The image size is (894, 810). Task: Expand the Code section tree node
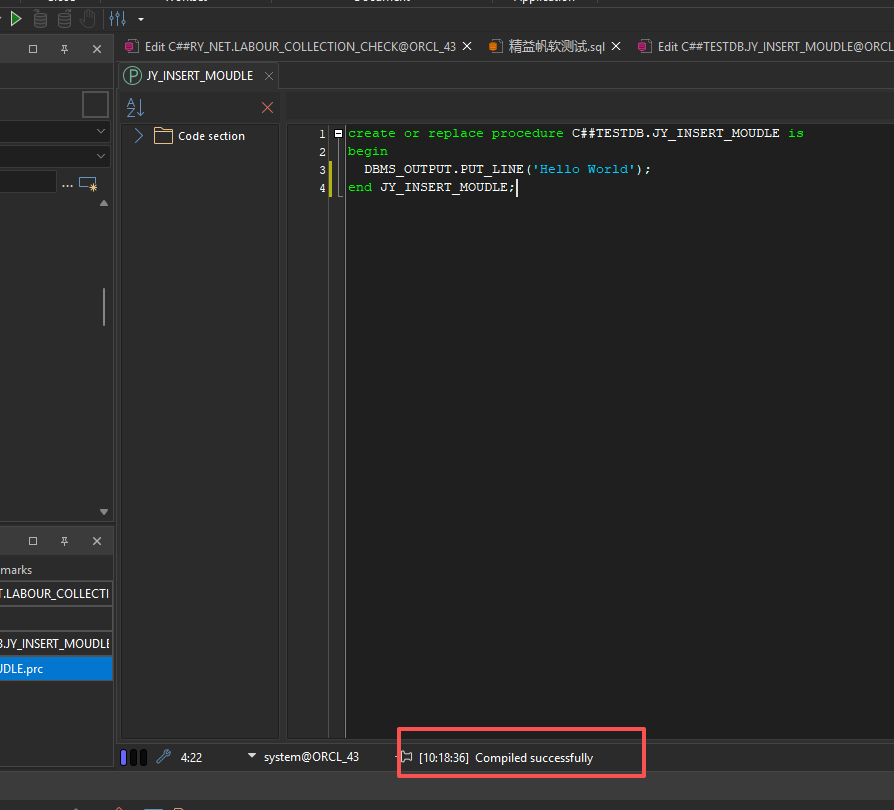[x=139, y=136]
